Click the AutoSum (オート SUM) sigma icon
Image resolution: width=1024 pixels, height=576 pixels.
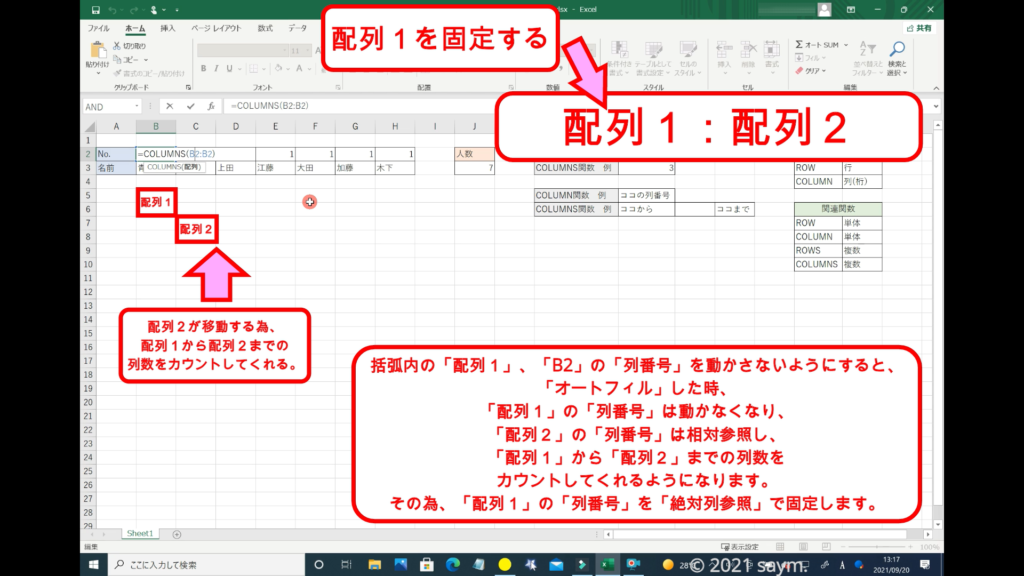[x=800, y=45]
